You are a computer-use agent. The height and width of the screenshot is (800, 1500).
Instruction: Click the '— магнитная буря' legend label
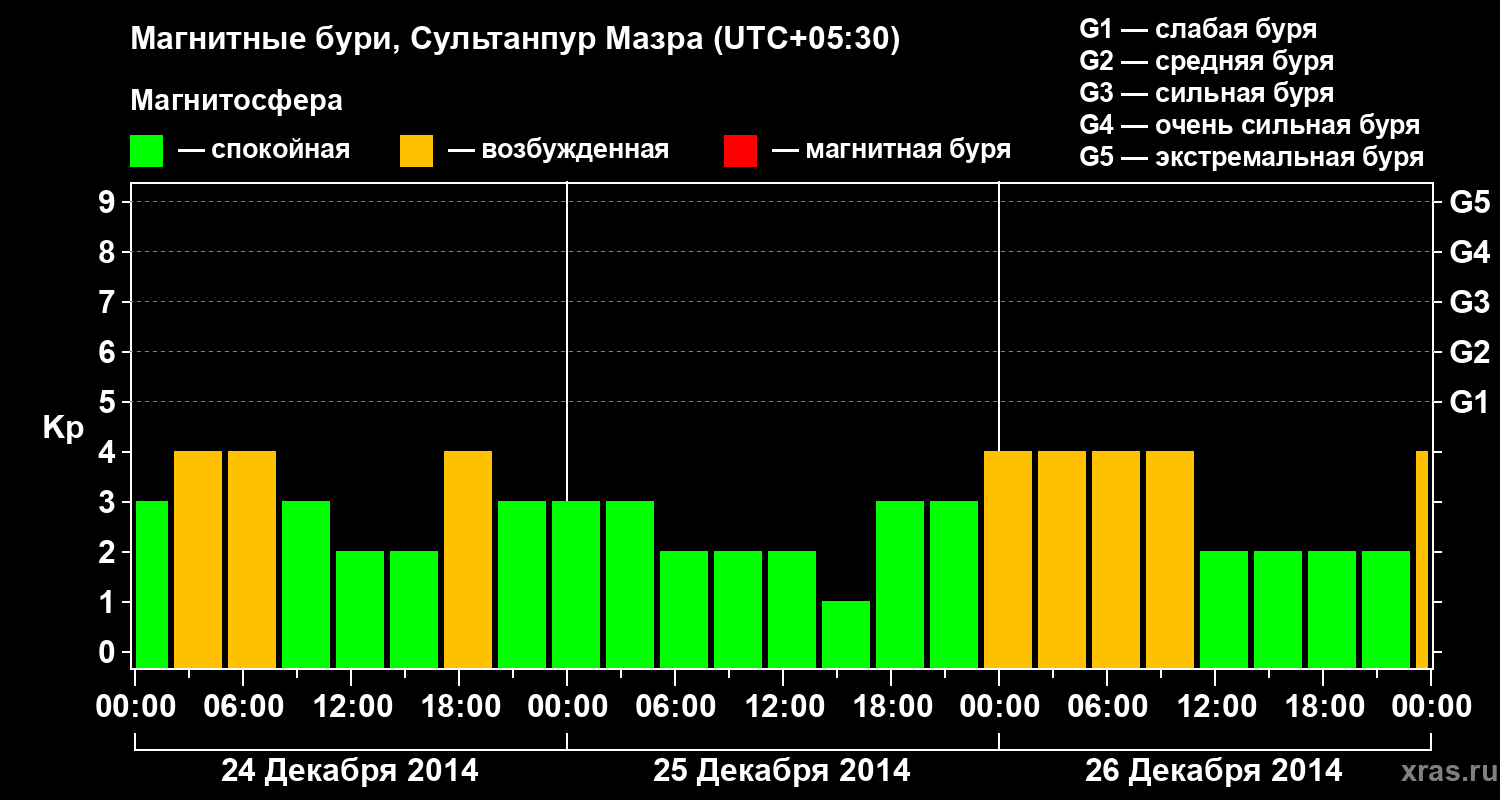pos(892,151)
